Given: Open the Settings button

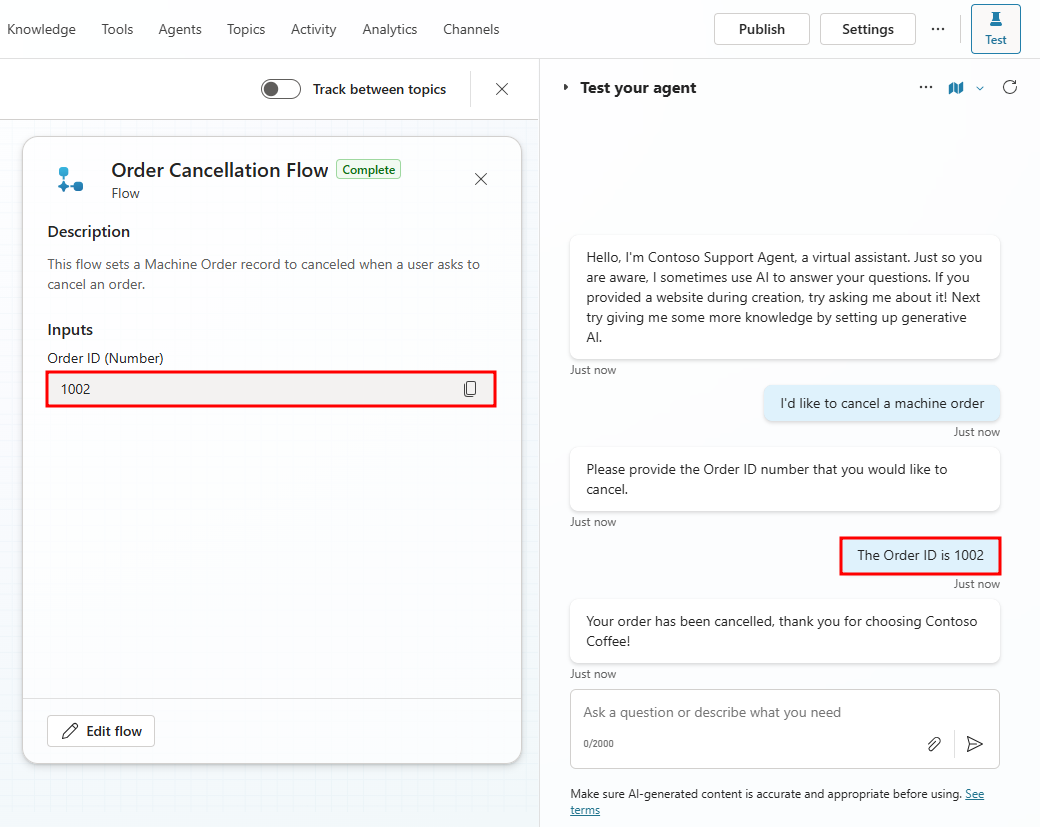Looking at the screenshot, I should (x=867, y=29).
